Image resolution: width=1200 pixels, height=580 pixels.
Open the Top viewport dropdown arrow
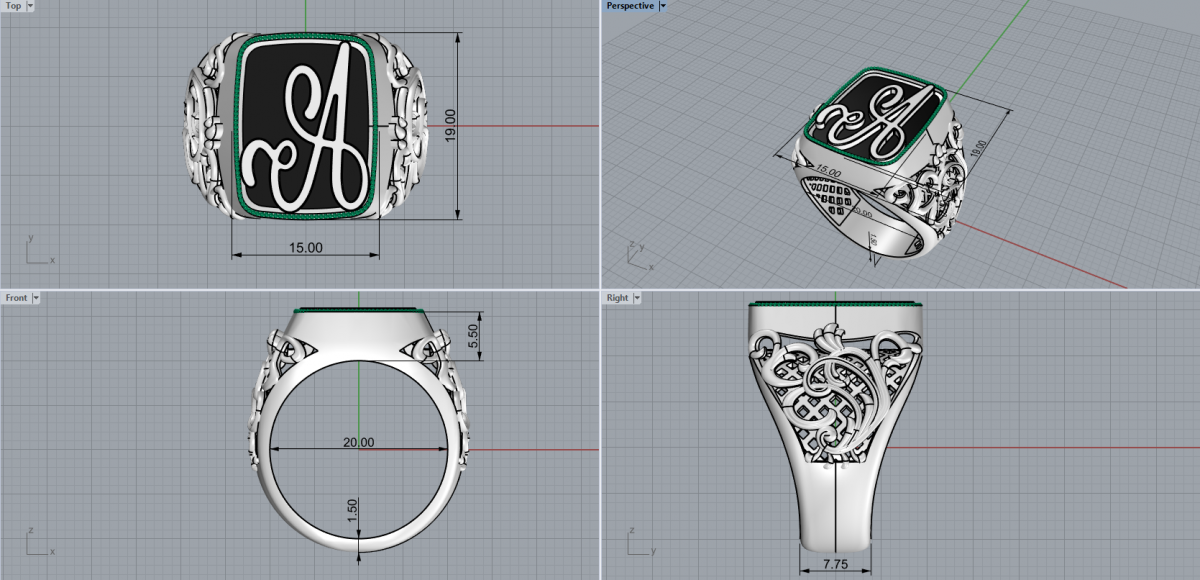30,6
